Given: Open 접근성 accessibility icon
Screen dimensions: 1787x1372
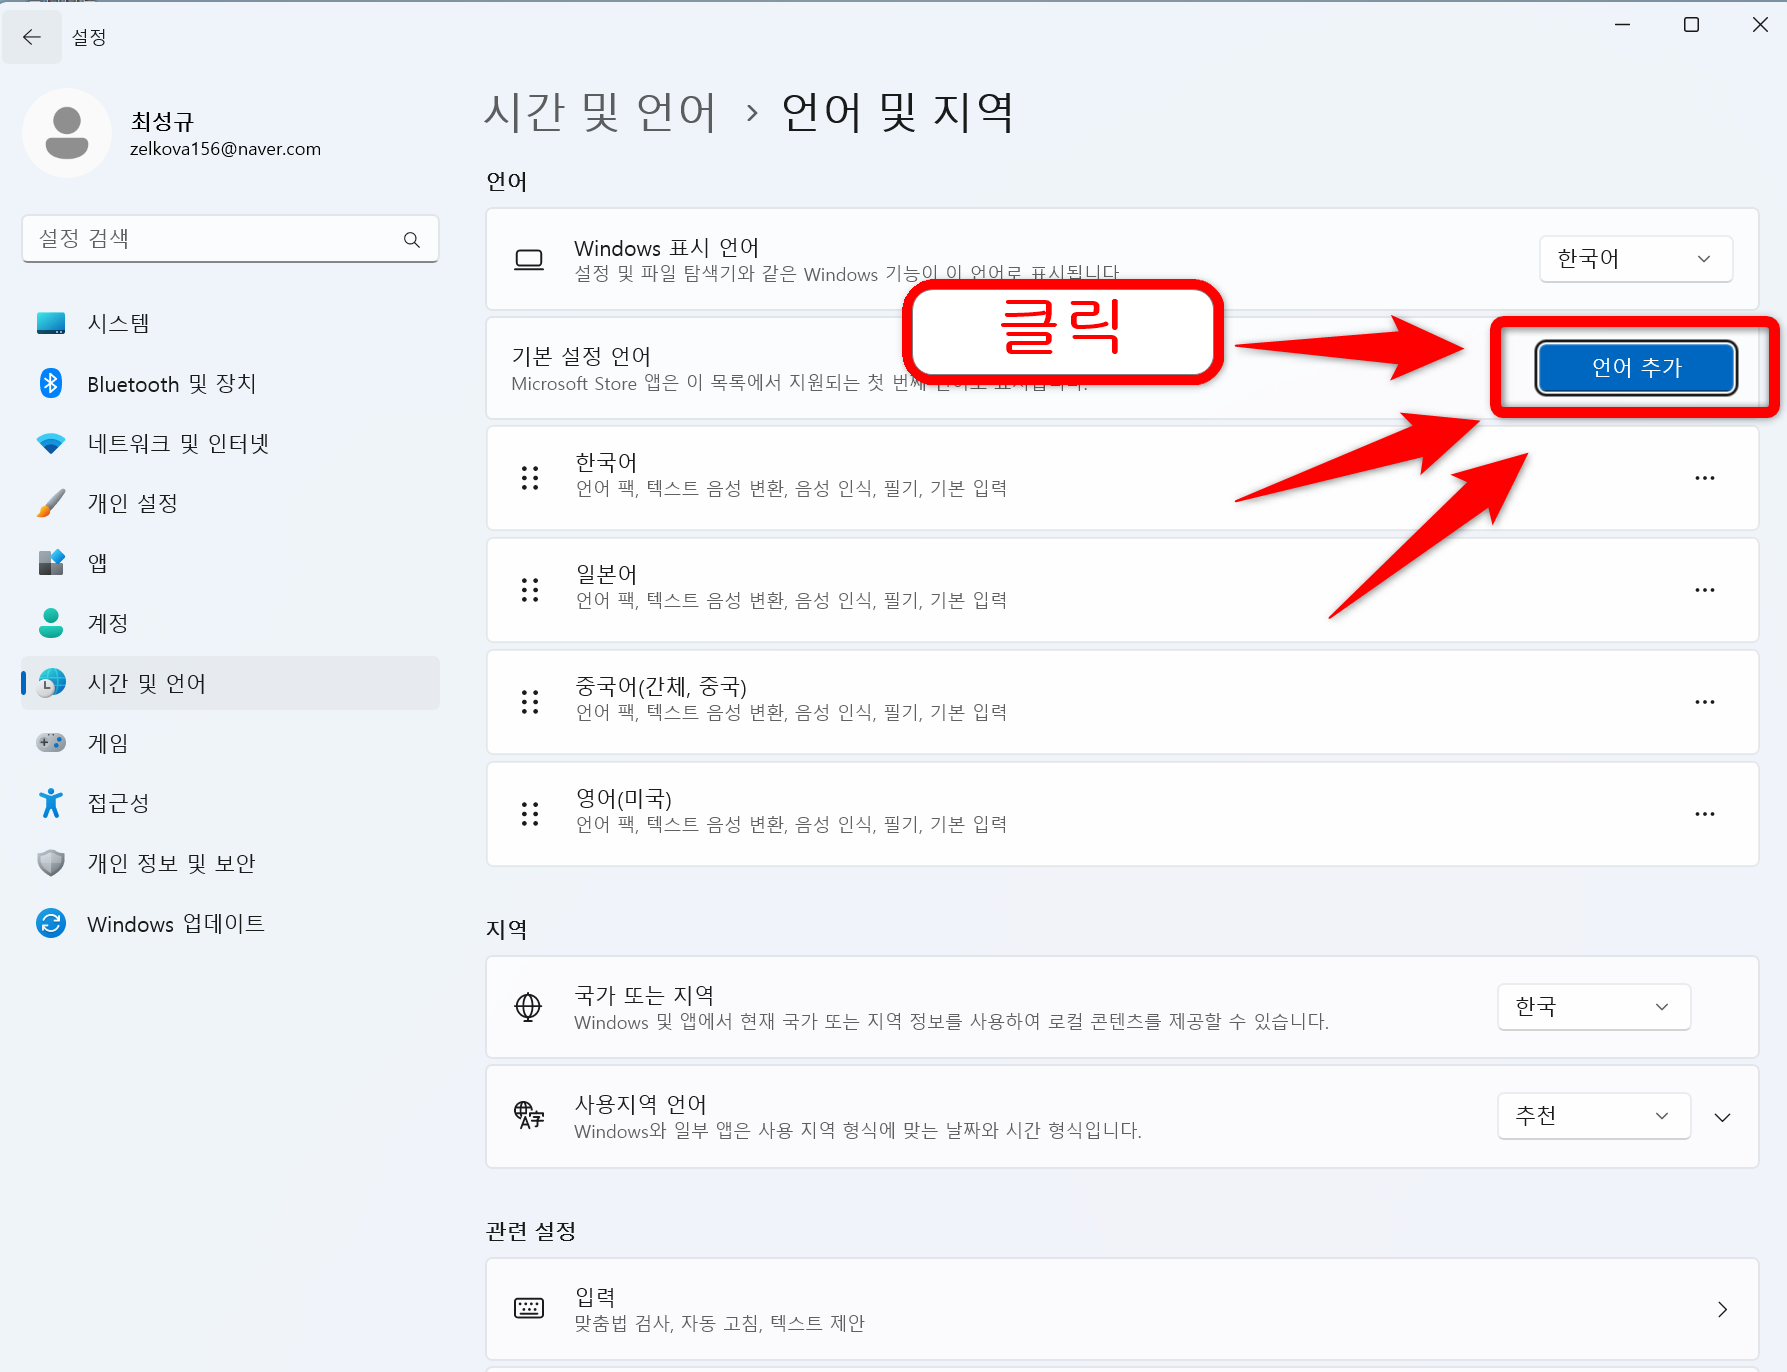Looking at the screenshot, I should (x=51, y=803).
